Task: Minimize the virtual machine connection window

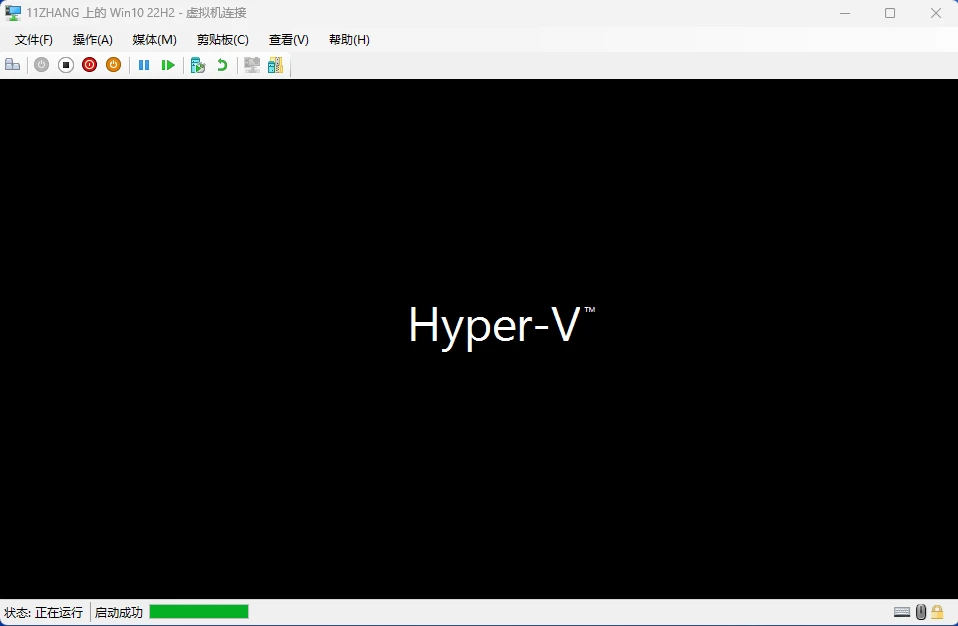Action: point(845,13)
